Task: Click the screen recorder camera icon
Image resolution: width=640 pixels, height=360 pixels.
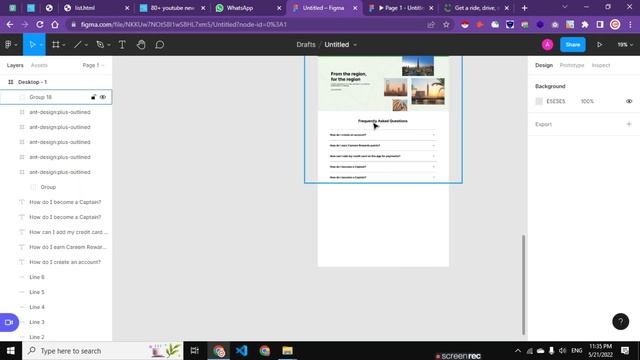Action: [9, 322]
